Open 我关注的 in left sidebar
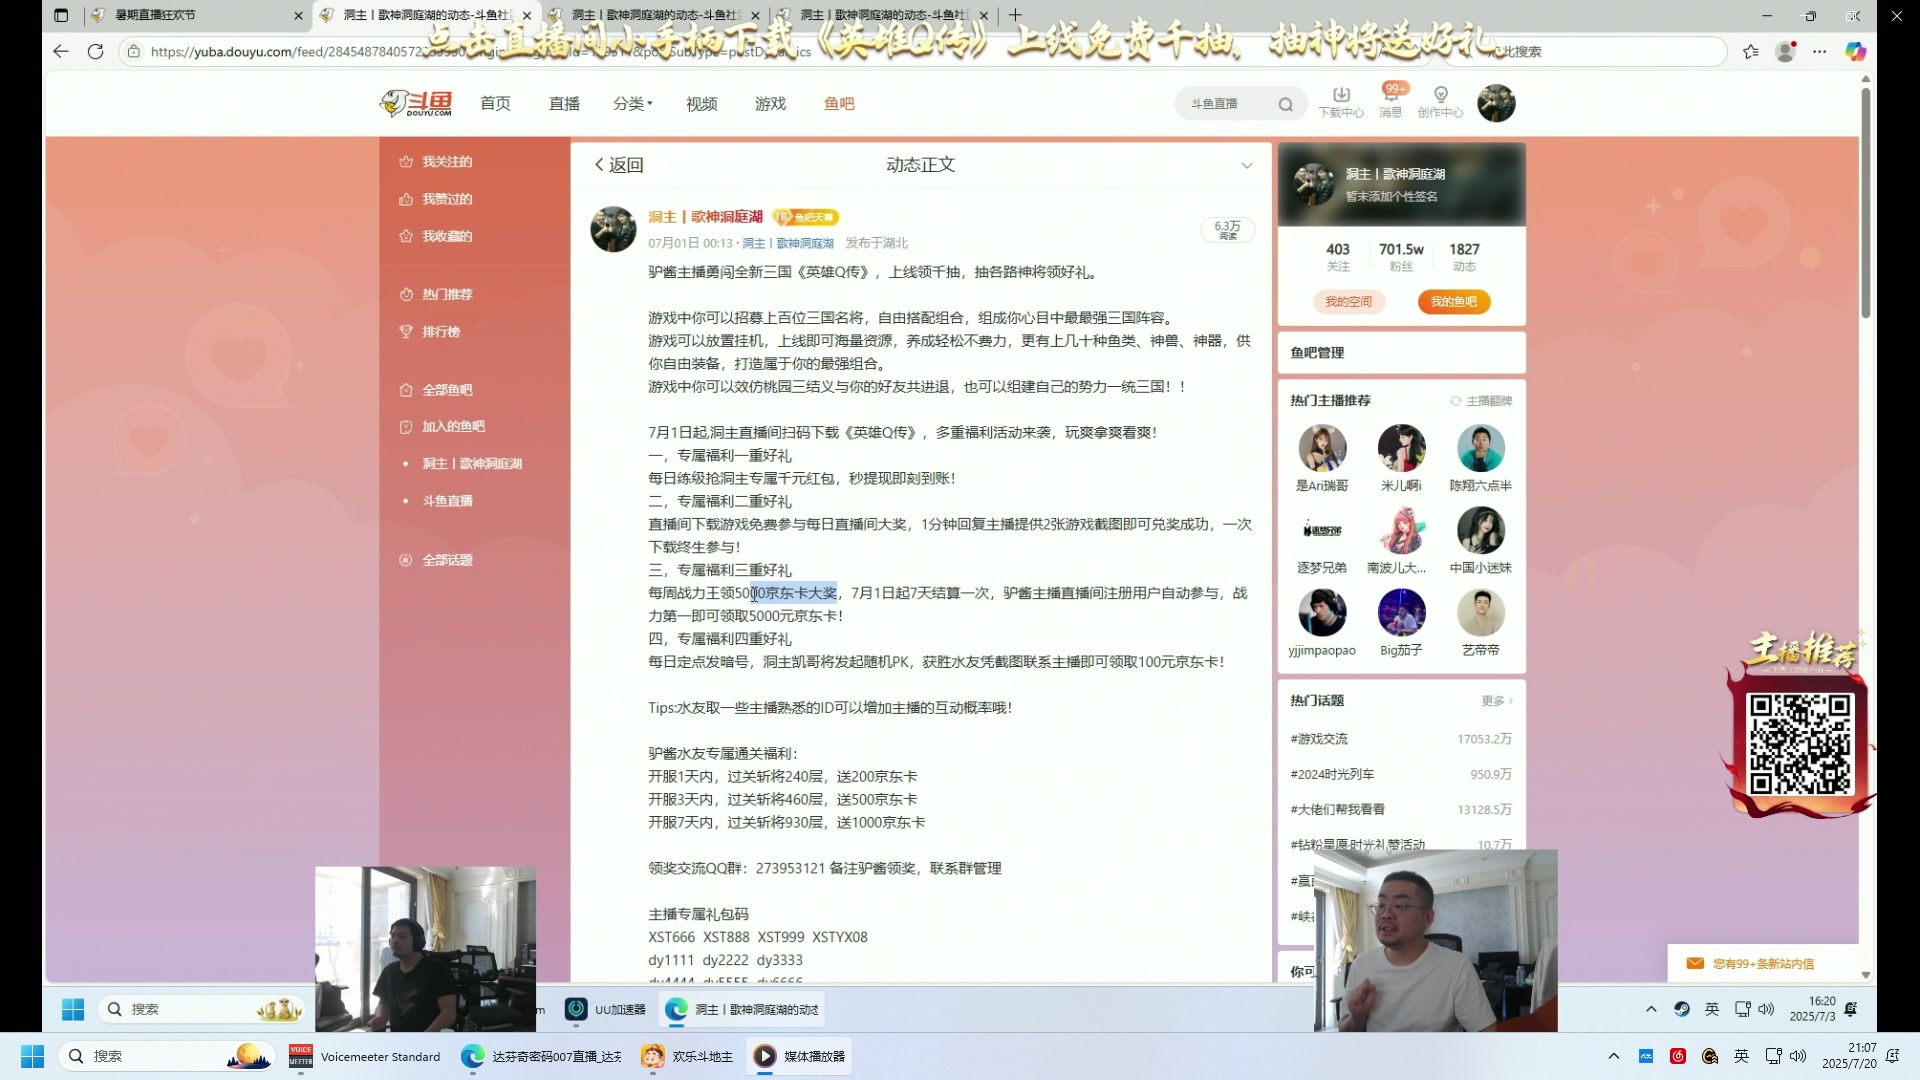Image resolution: width=1920 pixels, height=1080 pixels. (436, 161)
